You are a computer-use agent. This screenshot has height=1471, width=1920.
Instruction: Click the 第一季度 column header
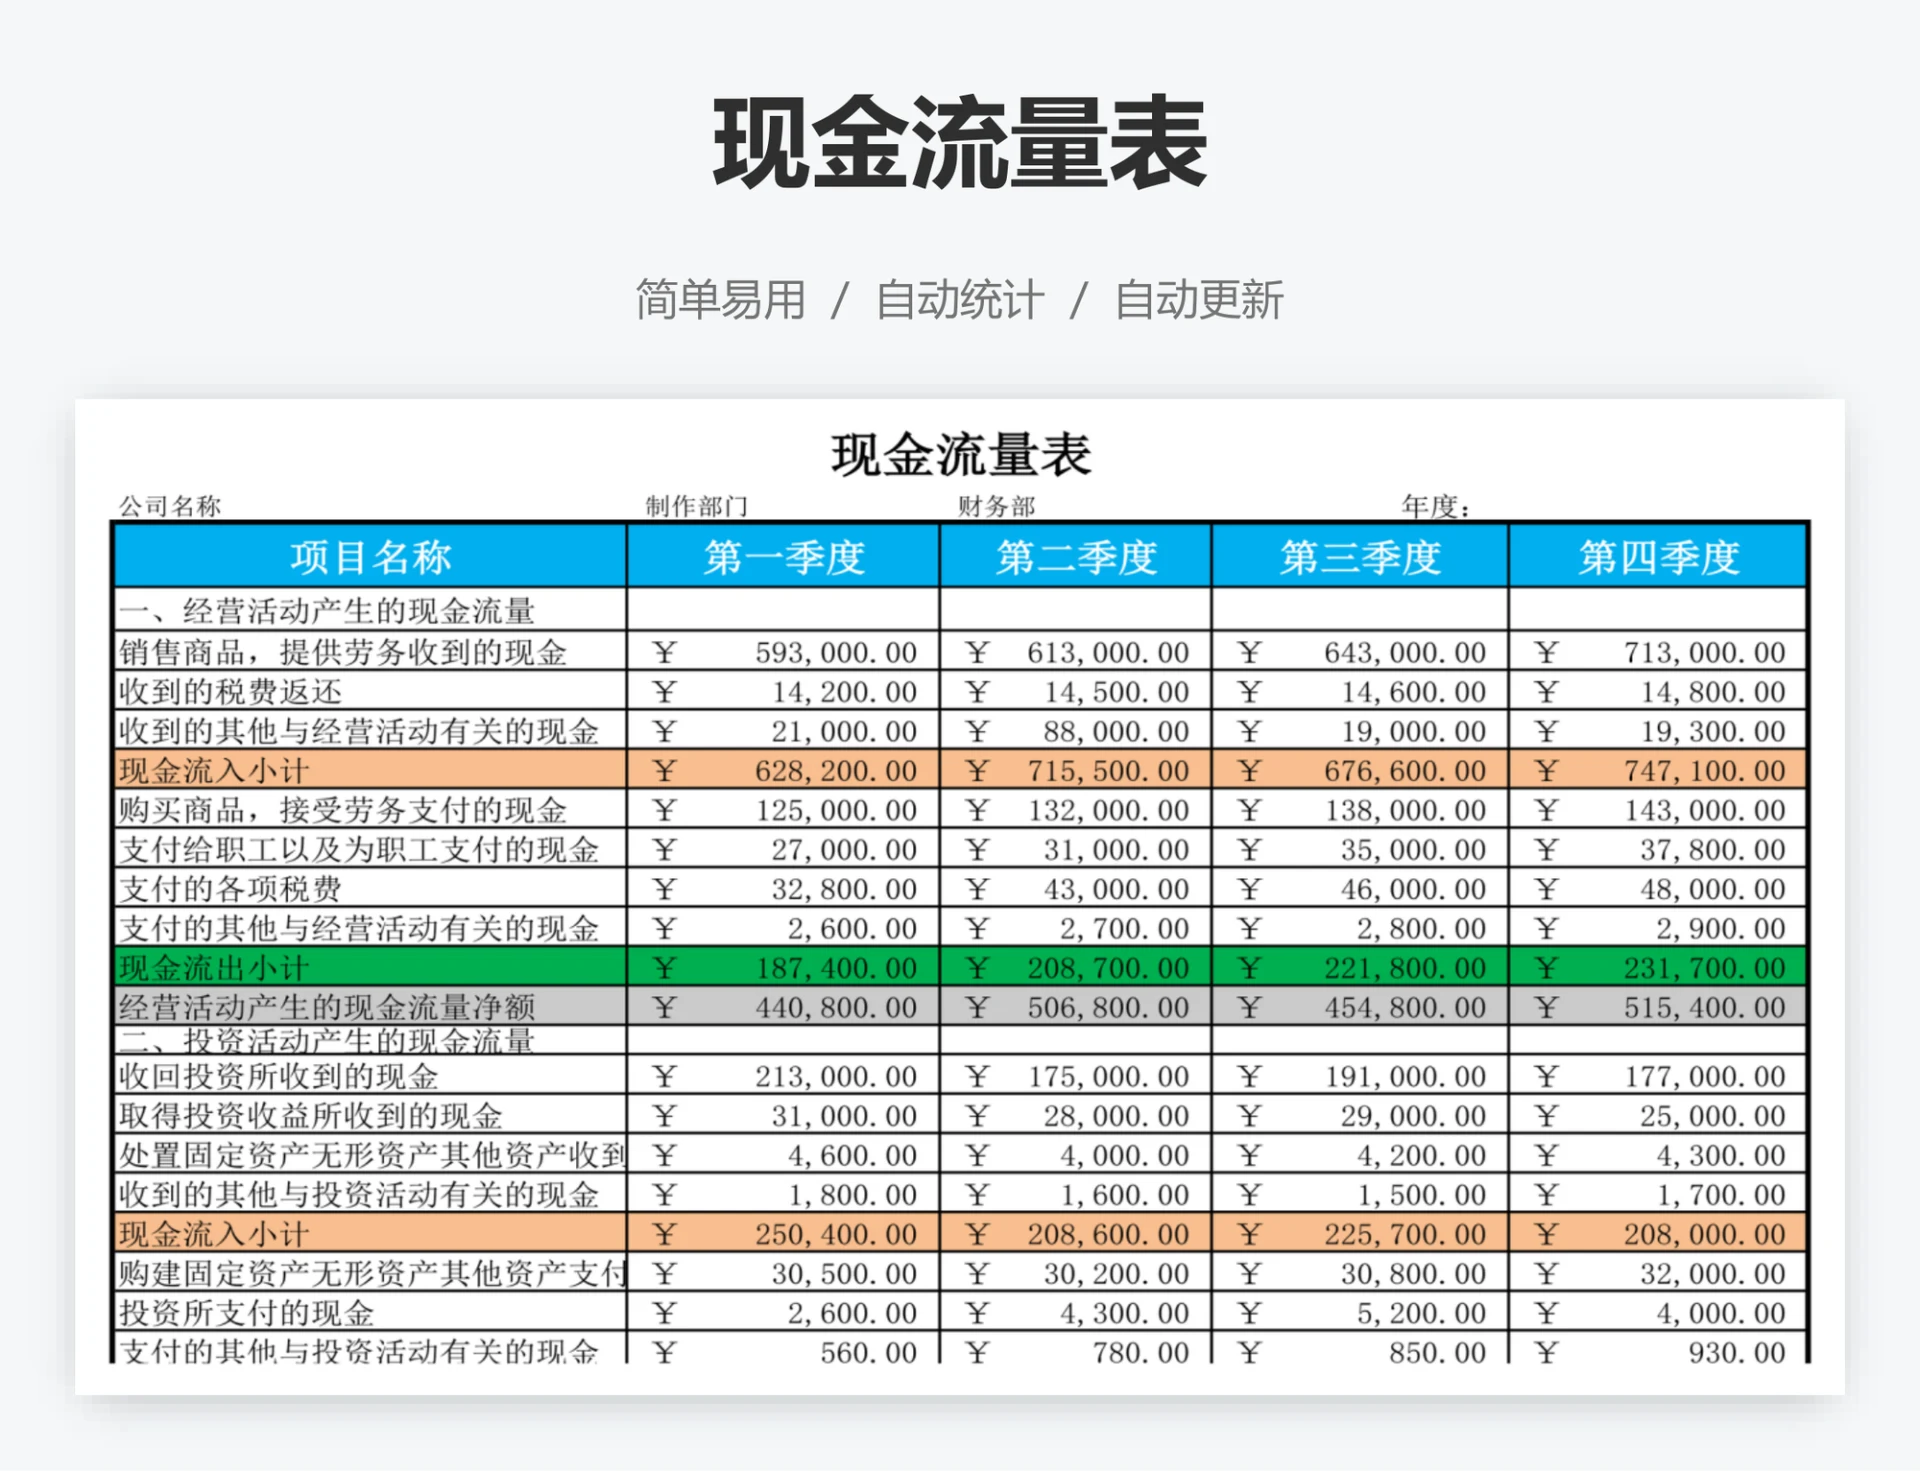pos(783,557)
